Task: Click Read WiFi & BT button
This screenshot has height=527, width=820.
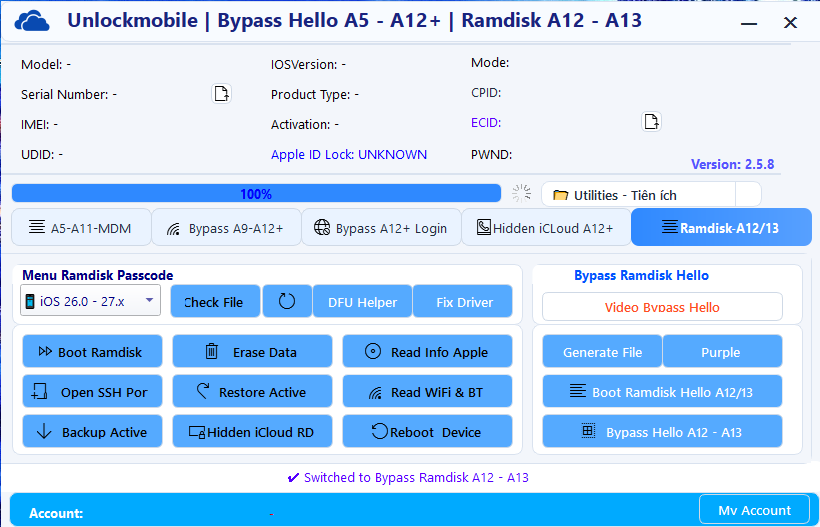Action: (x=427, y=392)
